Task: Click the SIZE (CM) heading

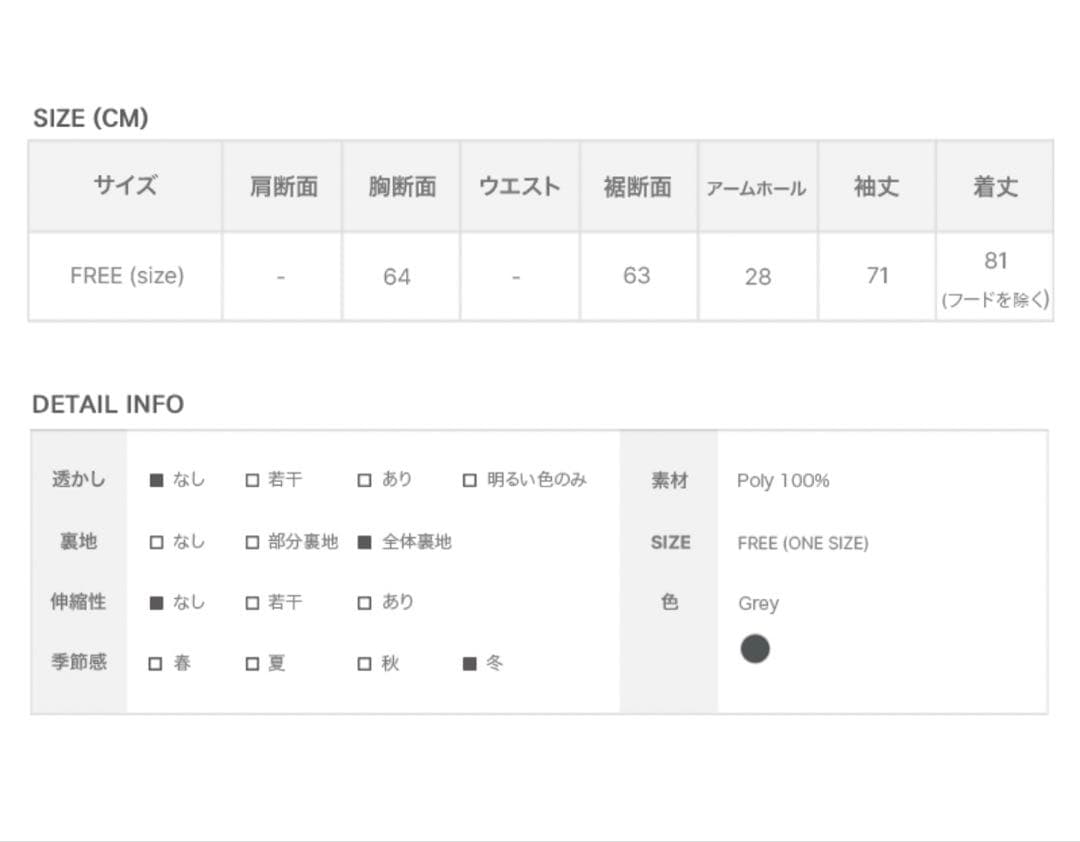Action: click(x=91, y=117)
